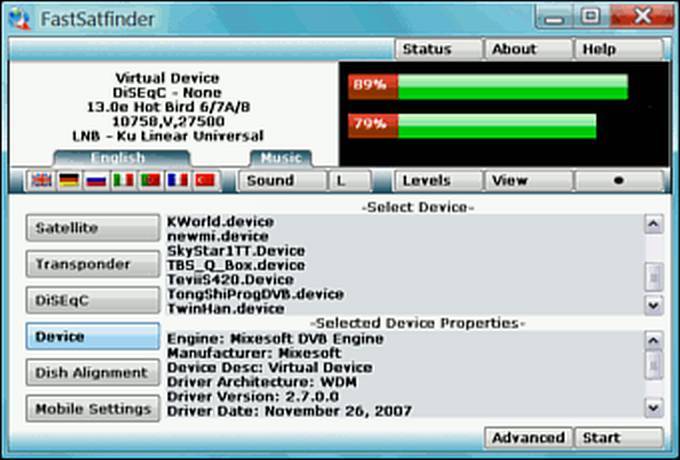Click the Driver Architecture: WDM line
The image size is (680, 460).
pos(262,382)
